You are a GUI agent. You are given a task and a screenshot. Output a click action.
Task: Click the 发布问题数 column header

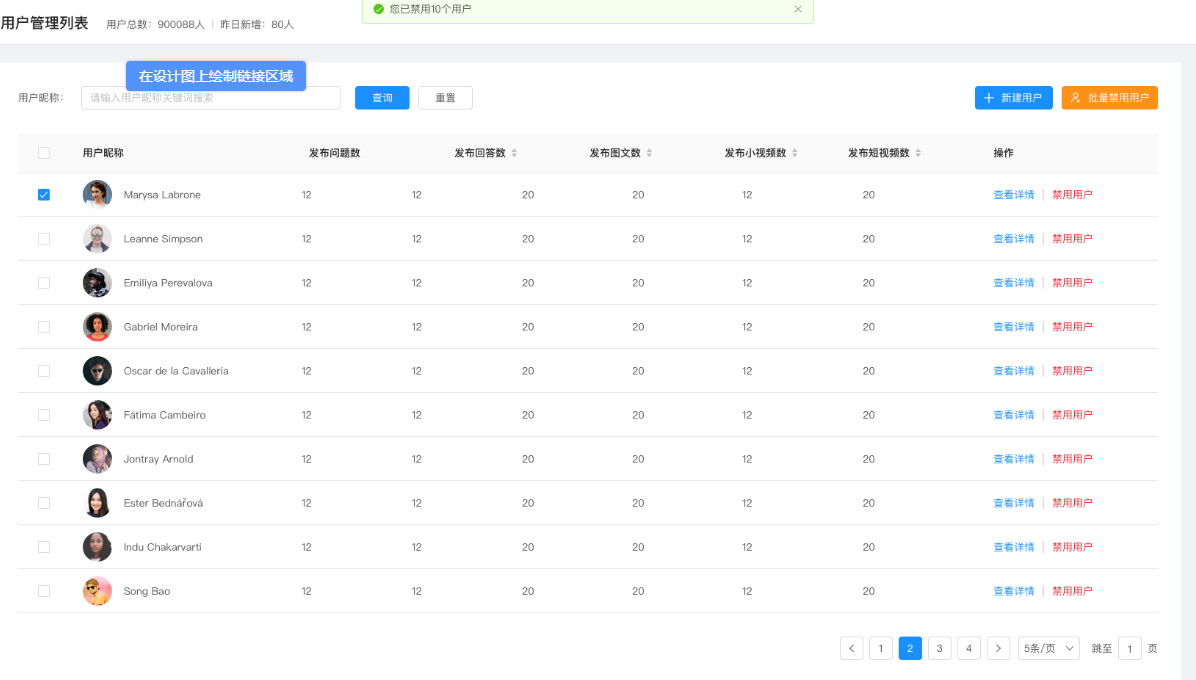334,153
